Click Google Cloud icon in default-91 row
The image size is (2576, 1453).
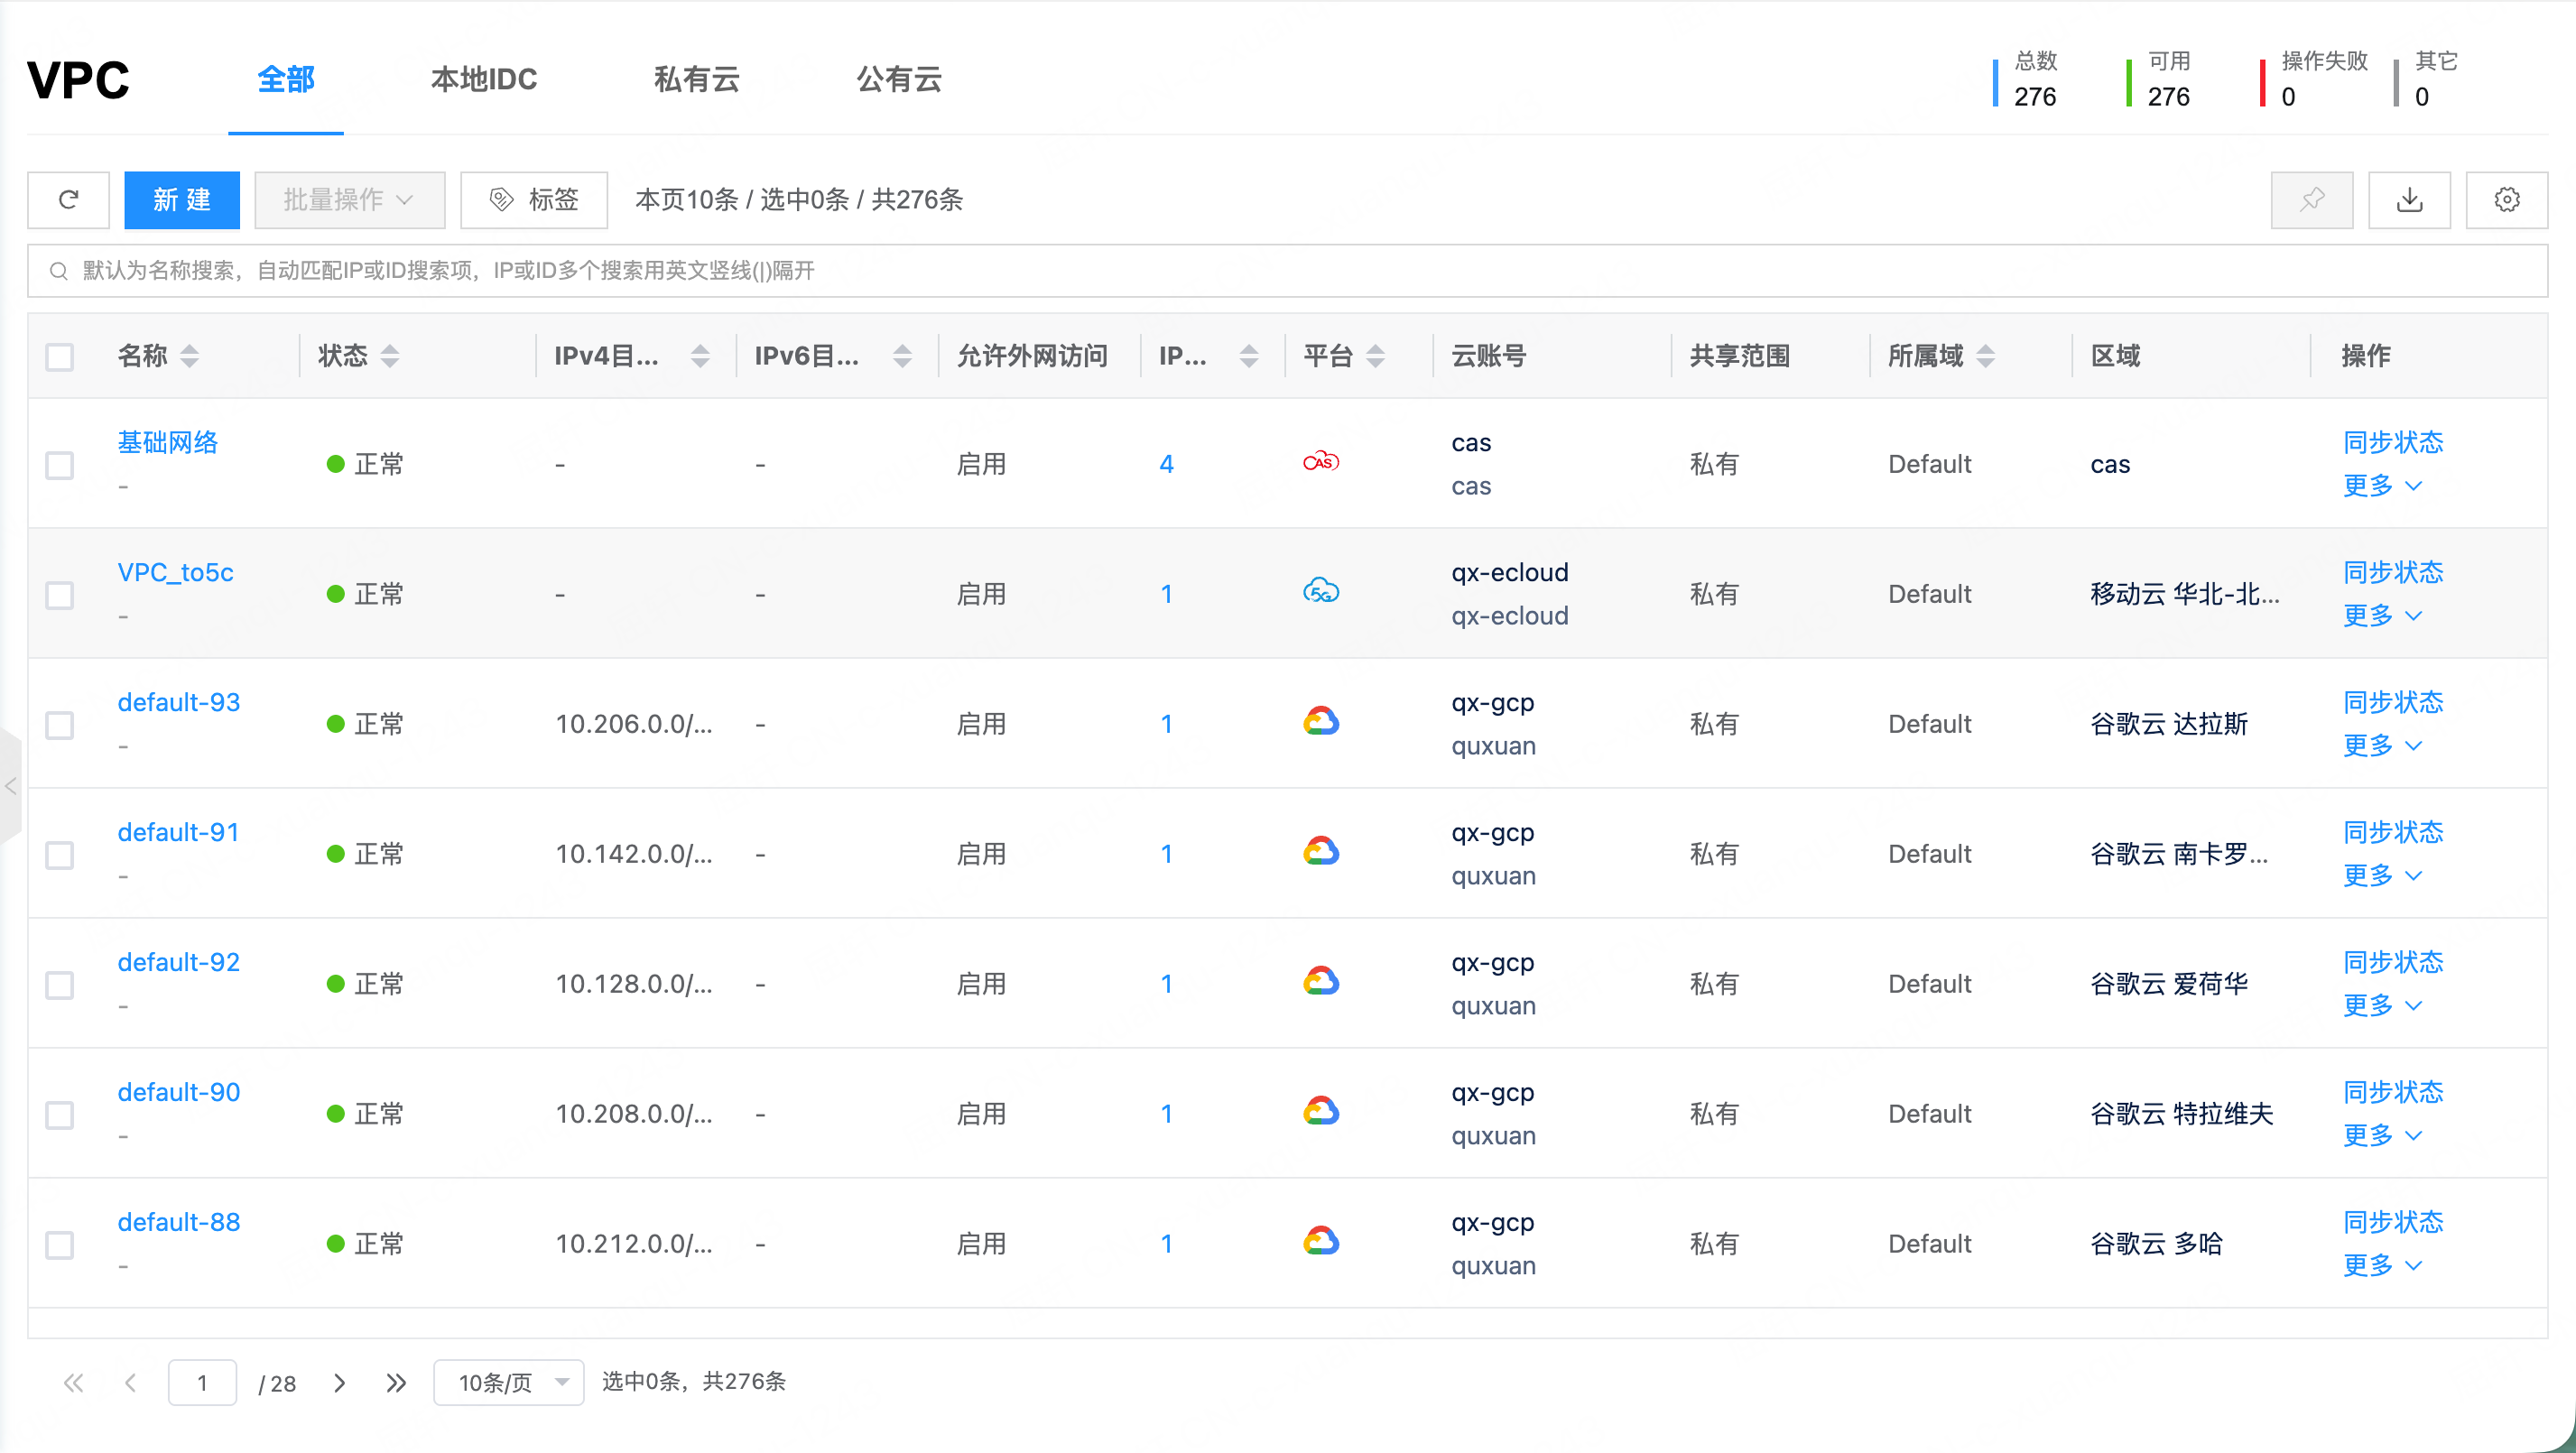pos(1321,851)
